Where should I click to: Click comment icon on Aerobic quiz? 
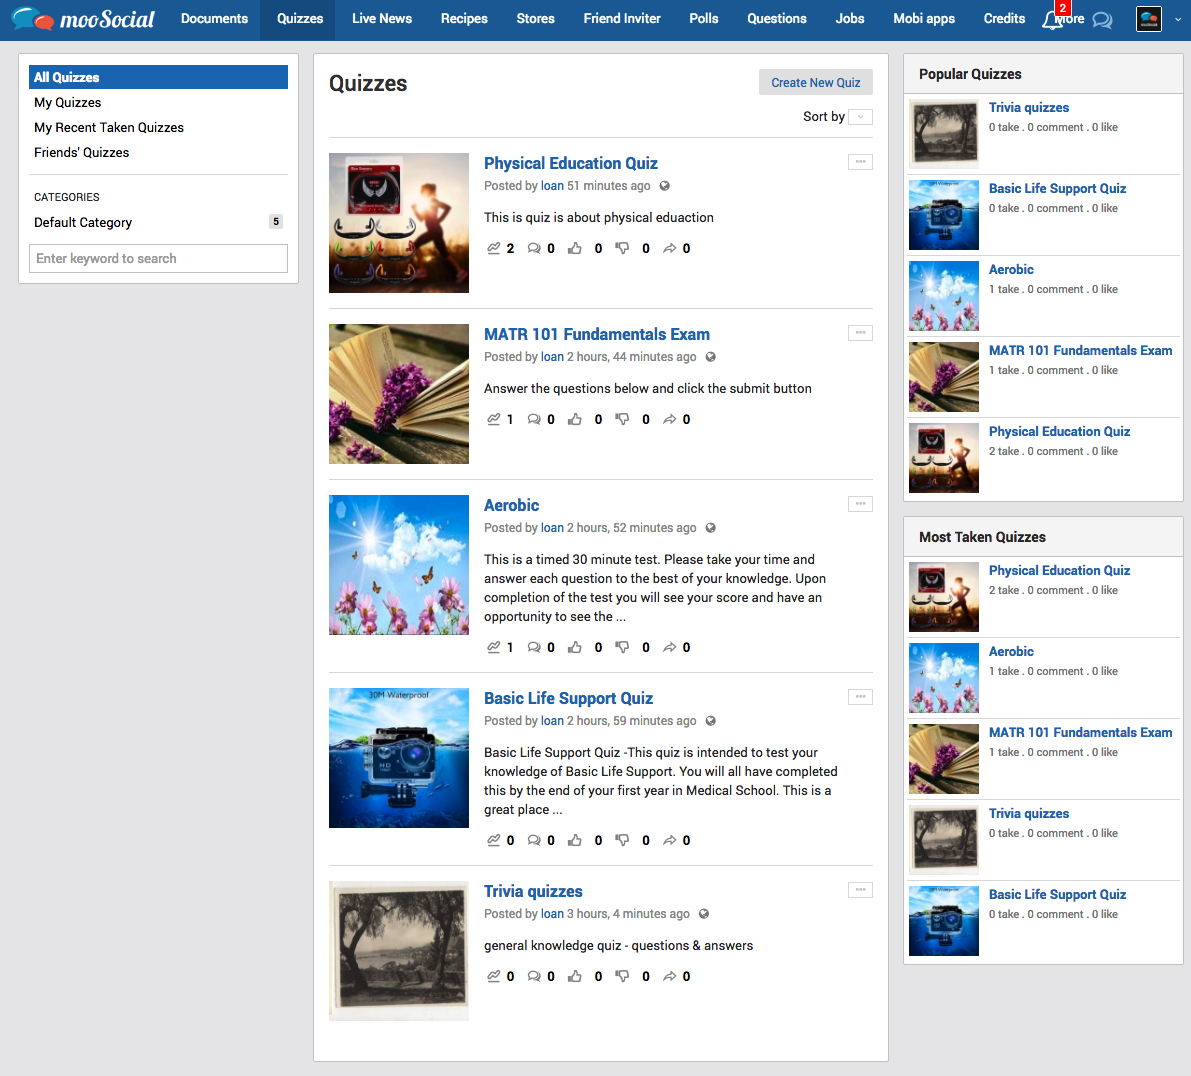[534, 647]
